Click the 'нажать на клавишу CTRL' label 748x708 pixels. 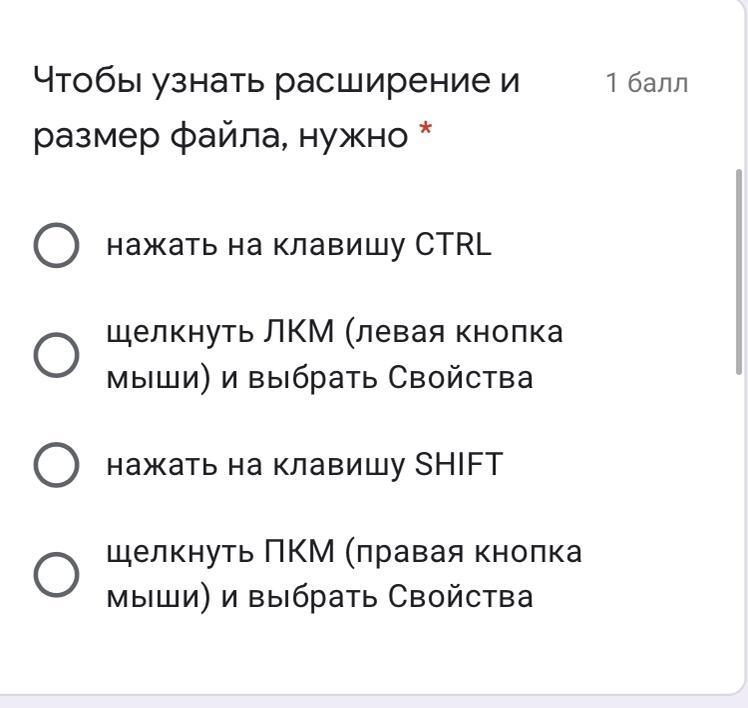point(299,245)
